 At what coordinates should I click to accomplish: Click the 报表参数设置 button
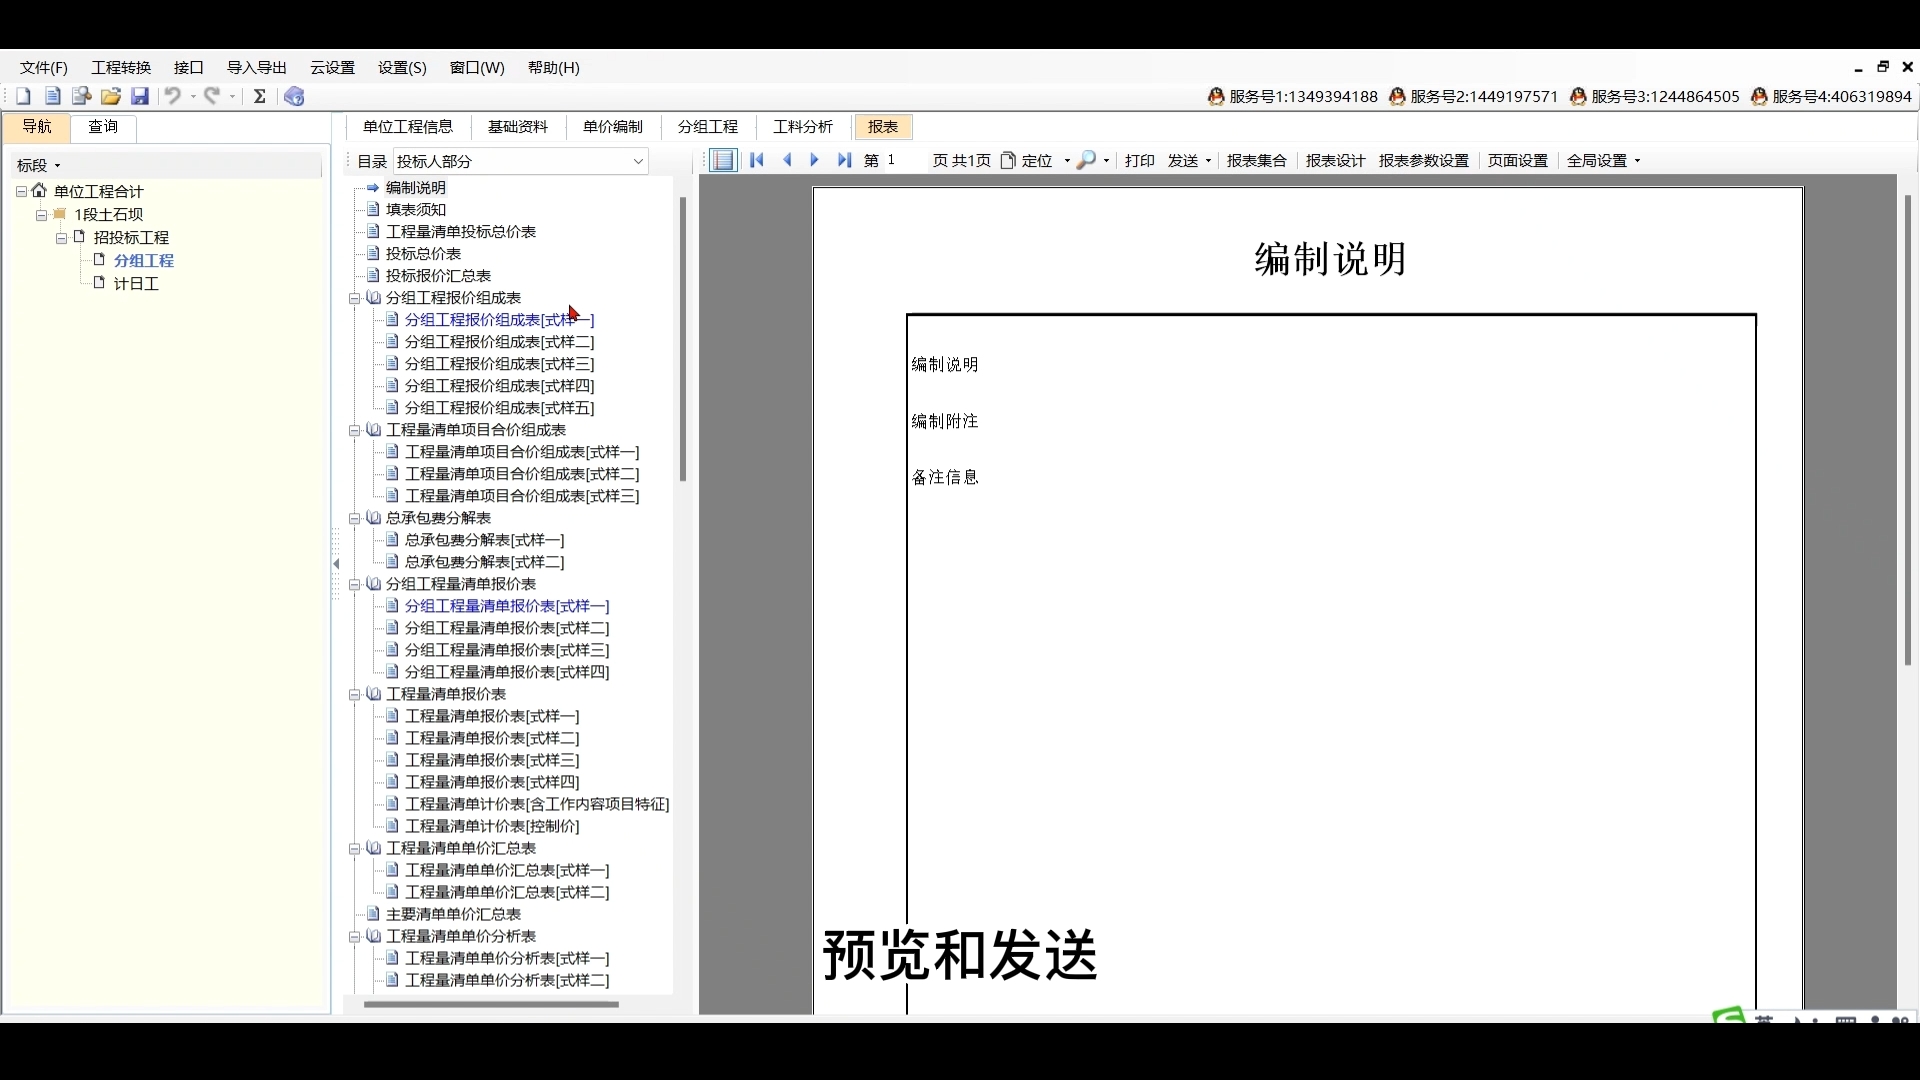click(x=1424, y=161)
